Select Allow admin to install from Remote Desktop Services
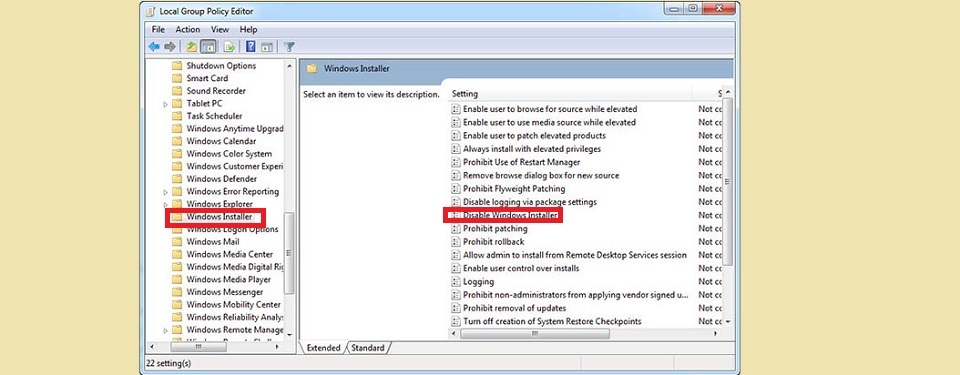 [x=575, y=255]
